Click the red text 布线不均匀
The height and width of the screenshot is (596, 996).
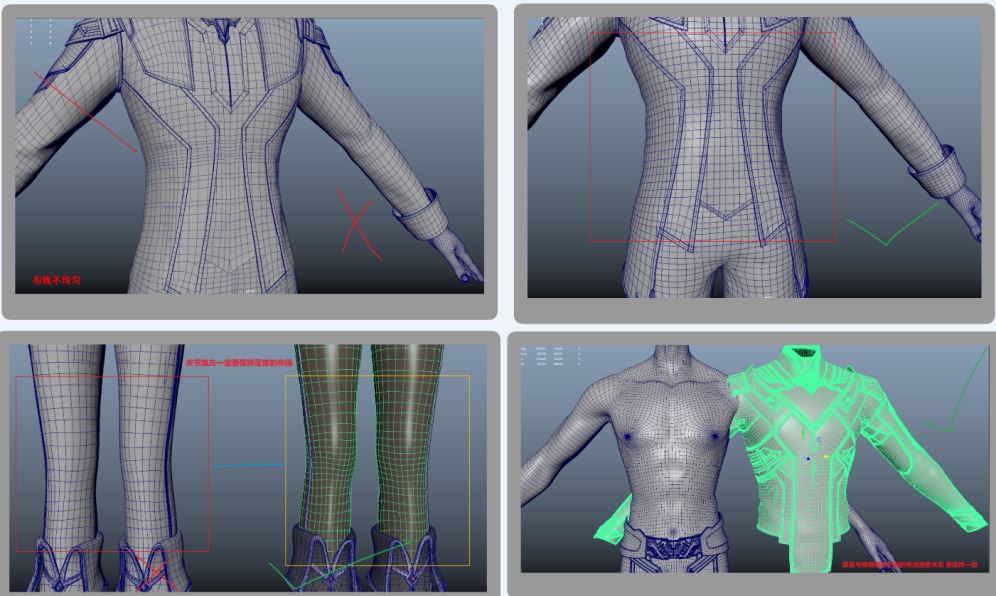(56, 280)
